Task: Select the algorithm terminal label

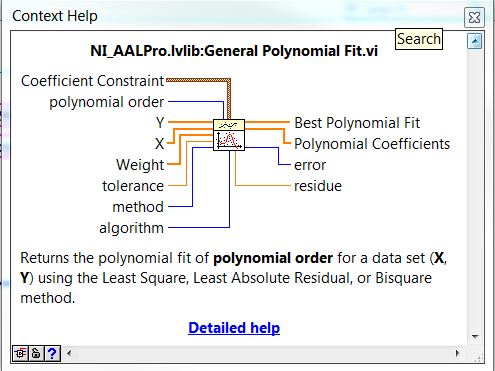Action: [x=131, y=228]
